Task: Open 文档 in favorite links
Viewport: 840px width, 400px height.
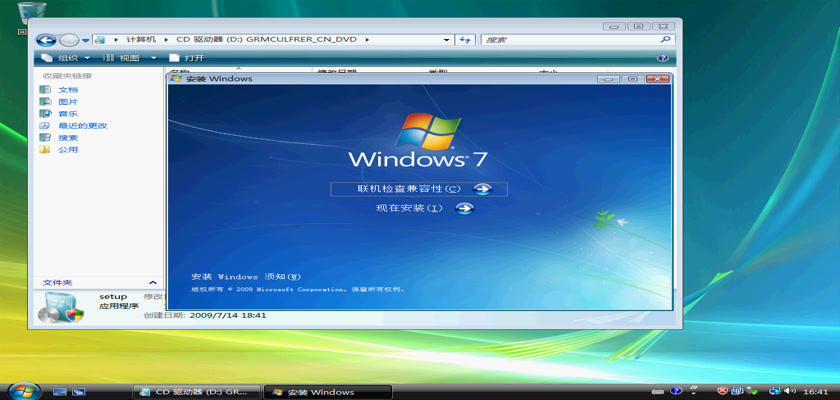Action: tap(68, 90)
